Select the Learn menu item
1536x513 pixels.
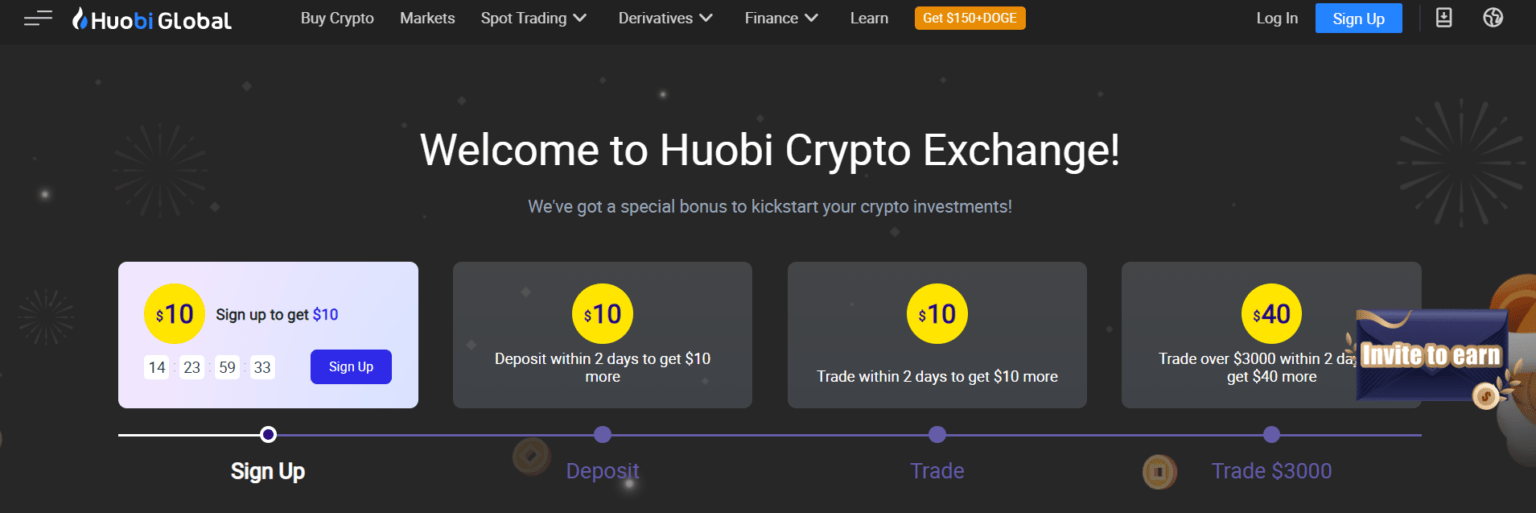tap(869, 18)
